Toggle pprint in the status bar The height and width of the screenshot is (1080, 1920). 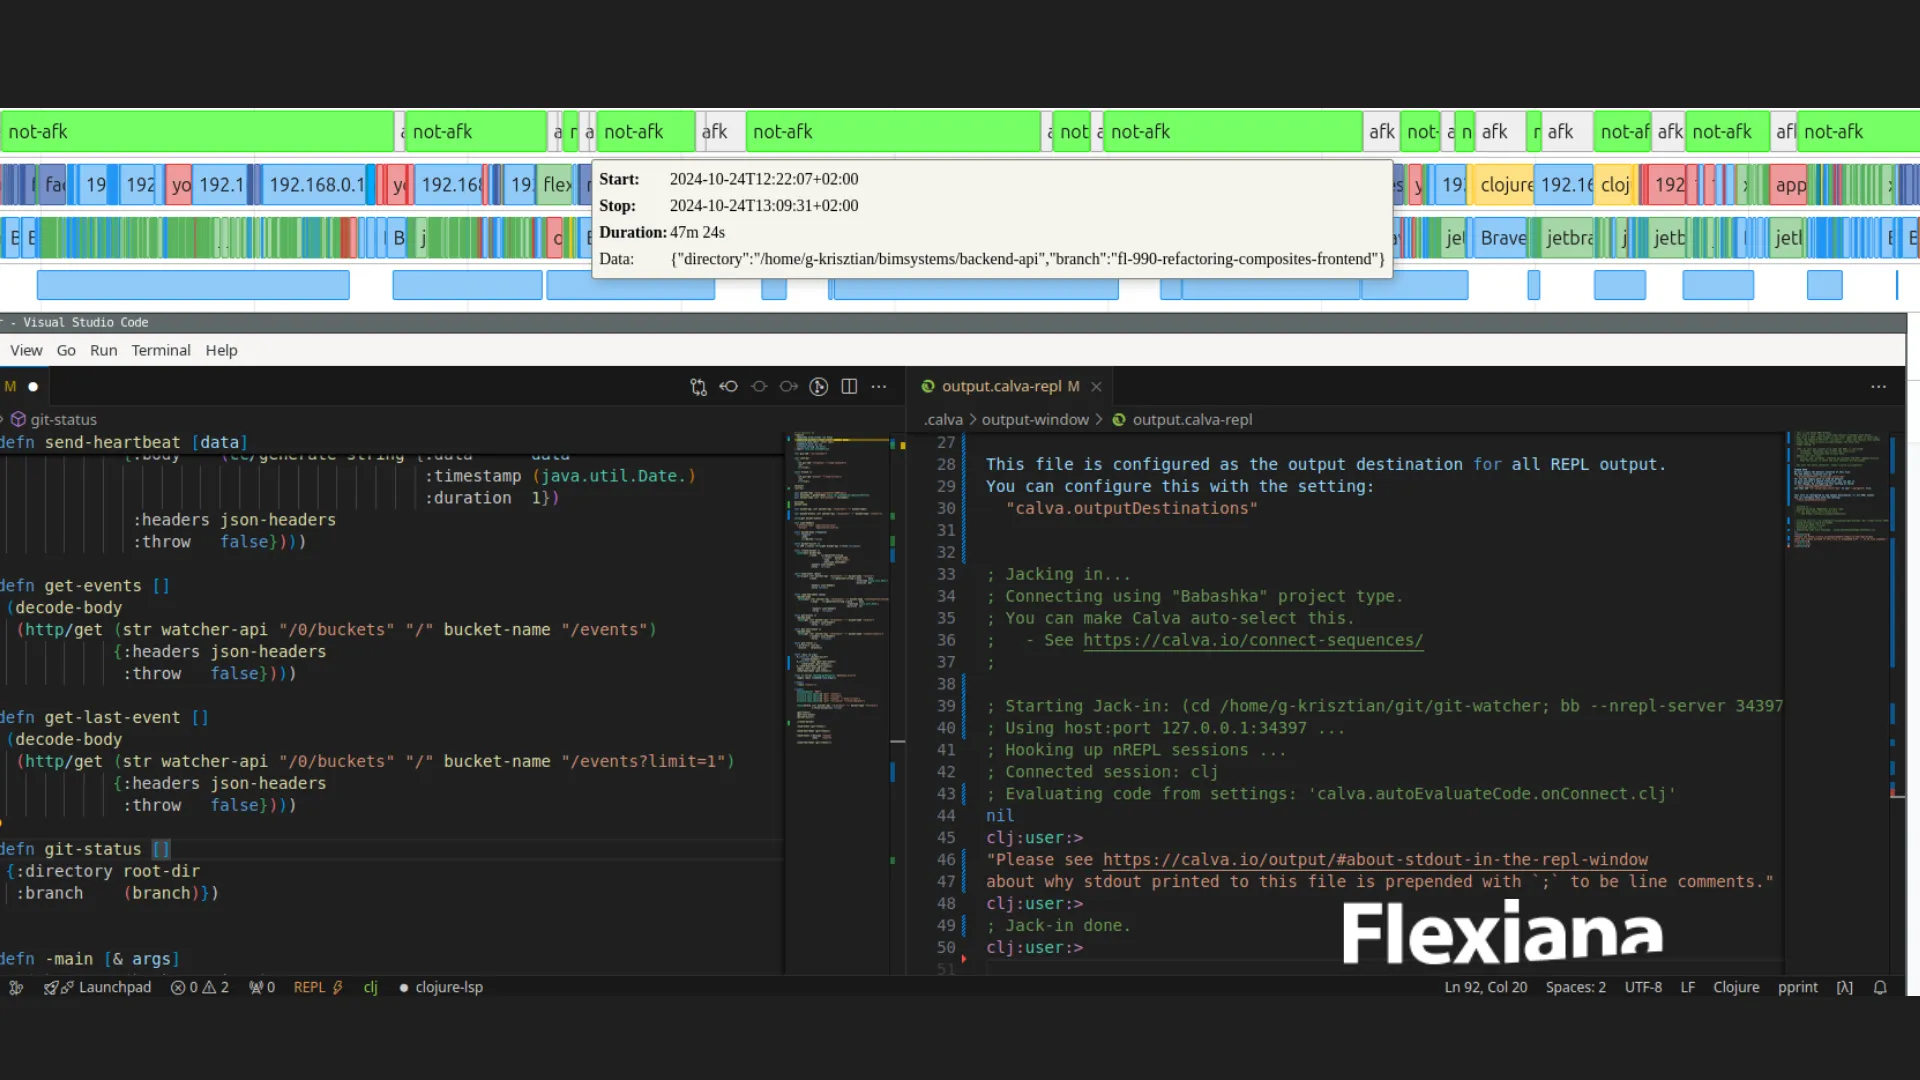[x=1798, y=987]
